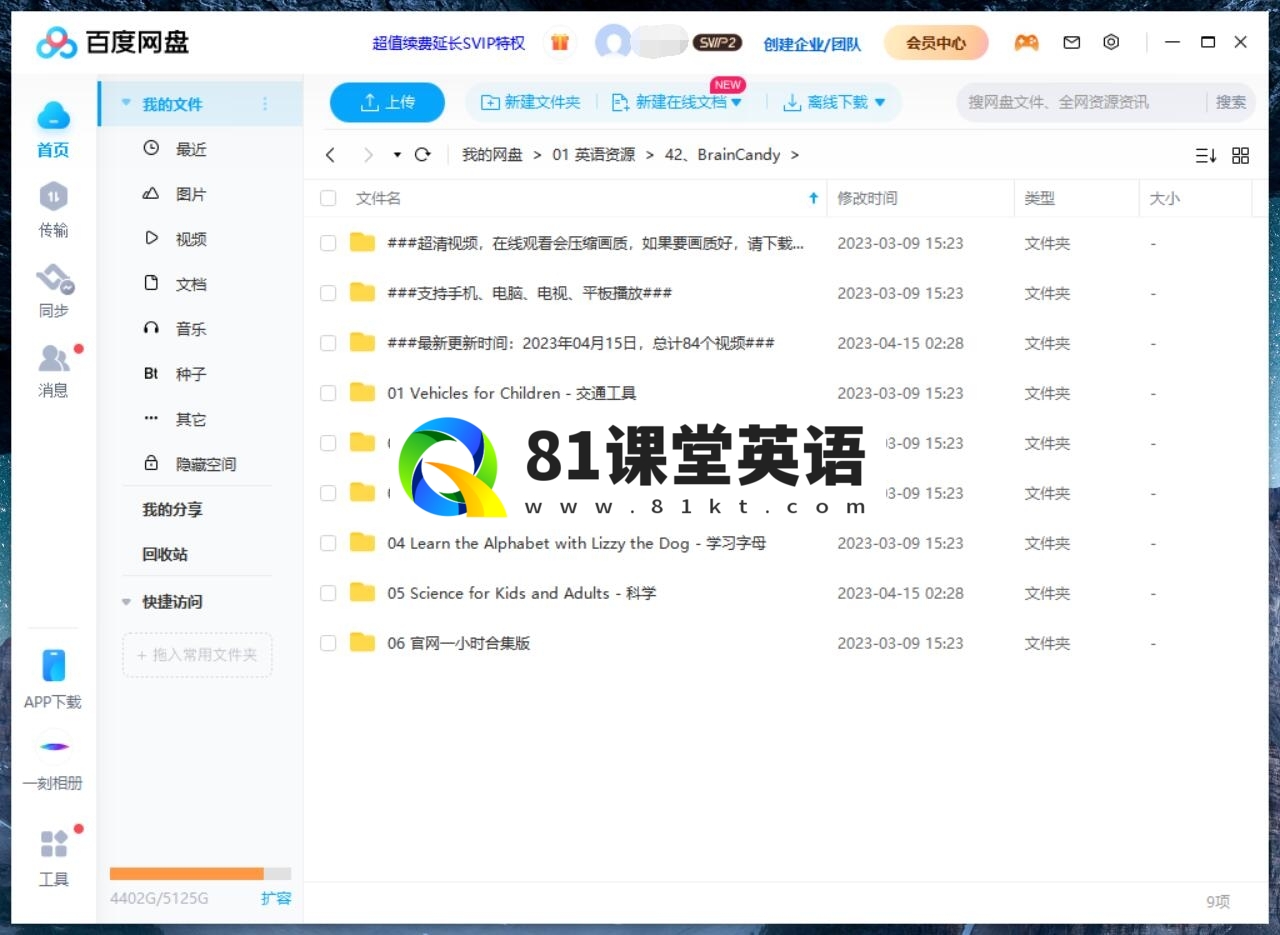Toggle the select-all checkbox in header

coord(328,198)
